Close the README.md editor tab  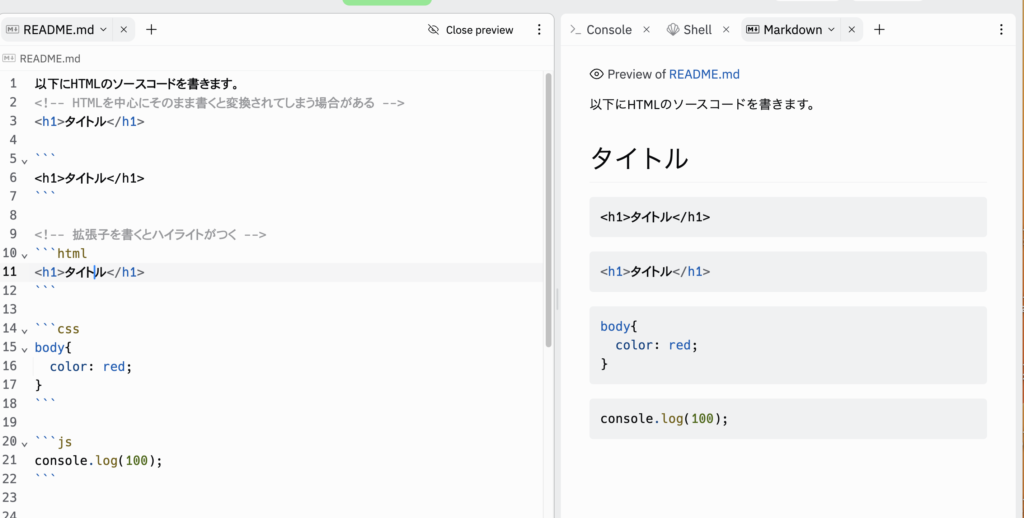[x=123, y=29]
